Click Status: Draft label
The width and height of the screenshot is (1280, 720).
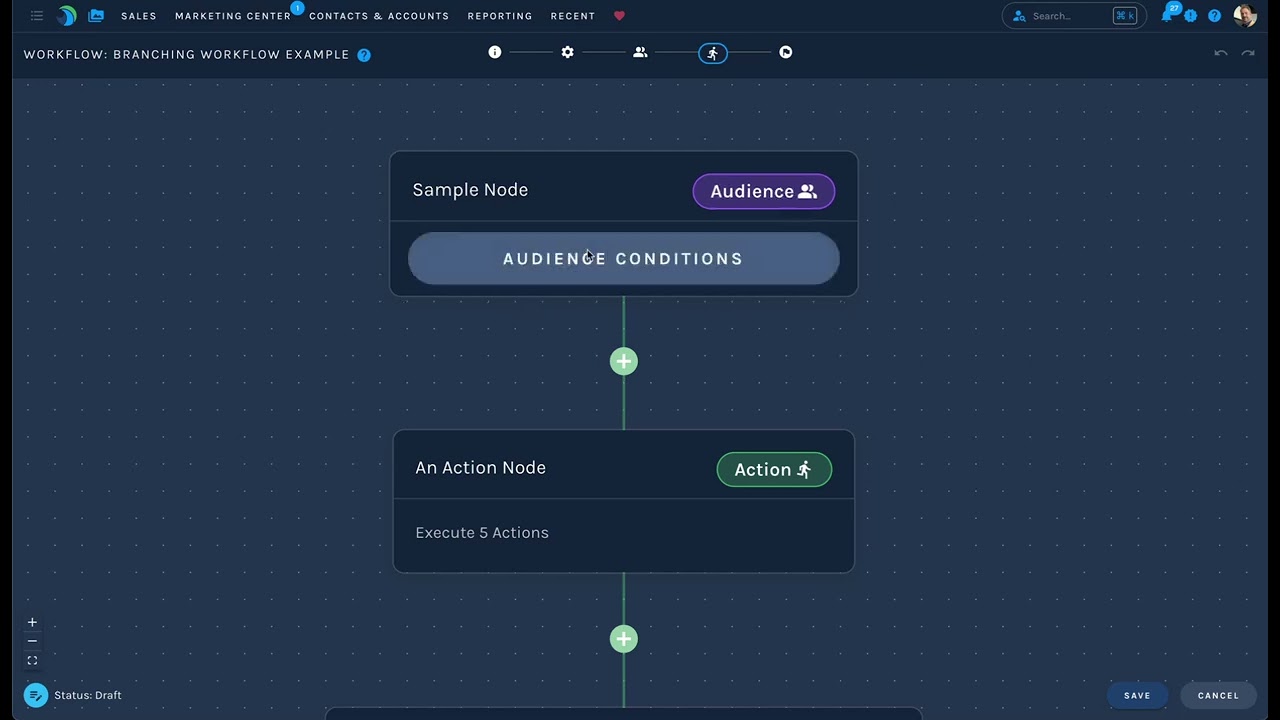tap(88, 695)
